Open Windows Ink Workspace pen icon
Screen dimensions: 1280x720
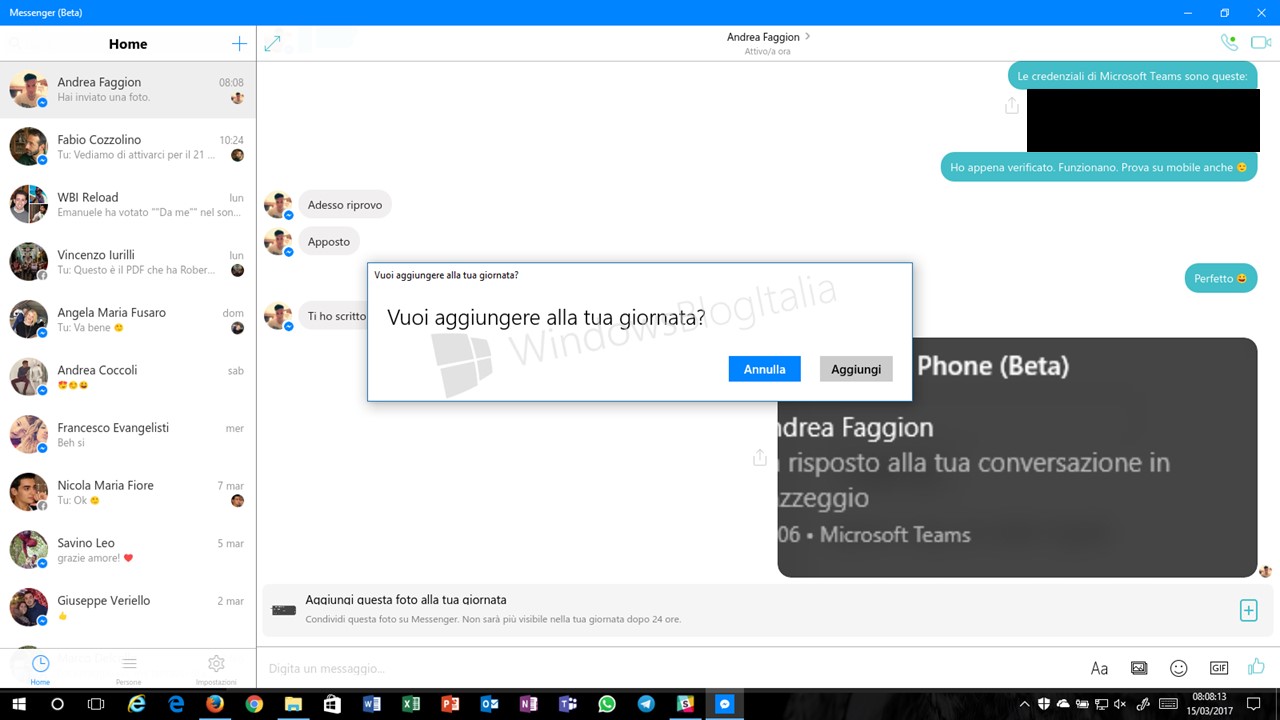(x=1142, y=704)
